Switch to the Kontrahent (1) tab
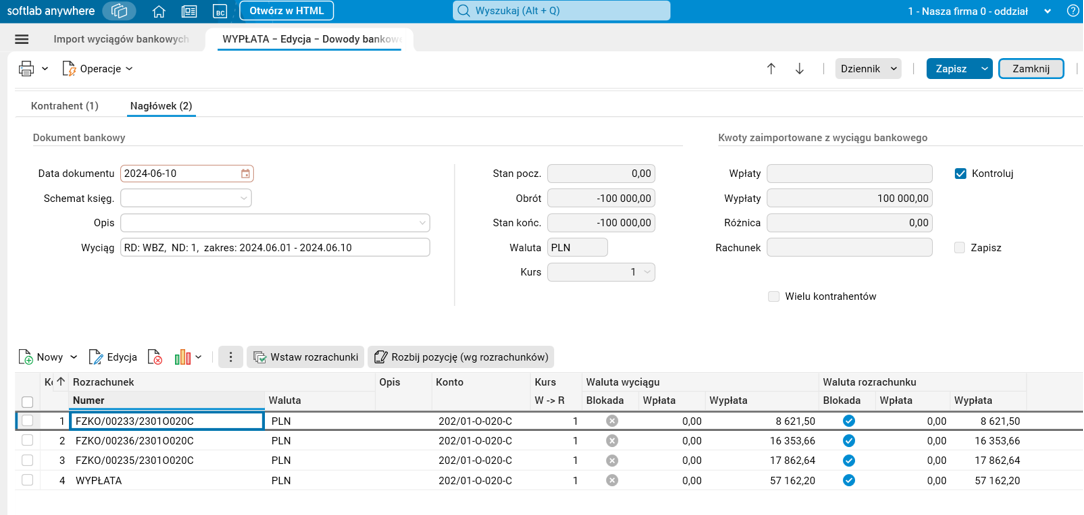The image size is (1084, 515). (65, 106)
